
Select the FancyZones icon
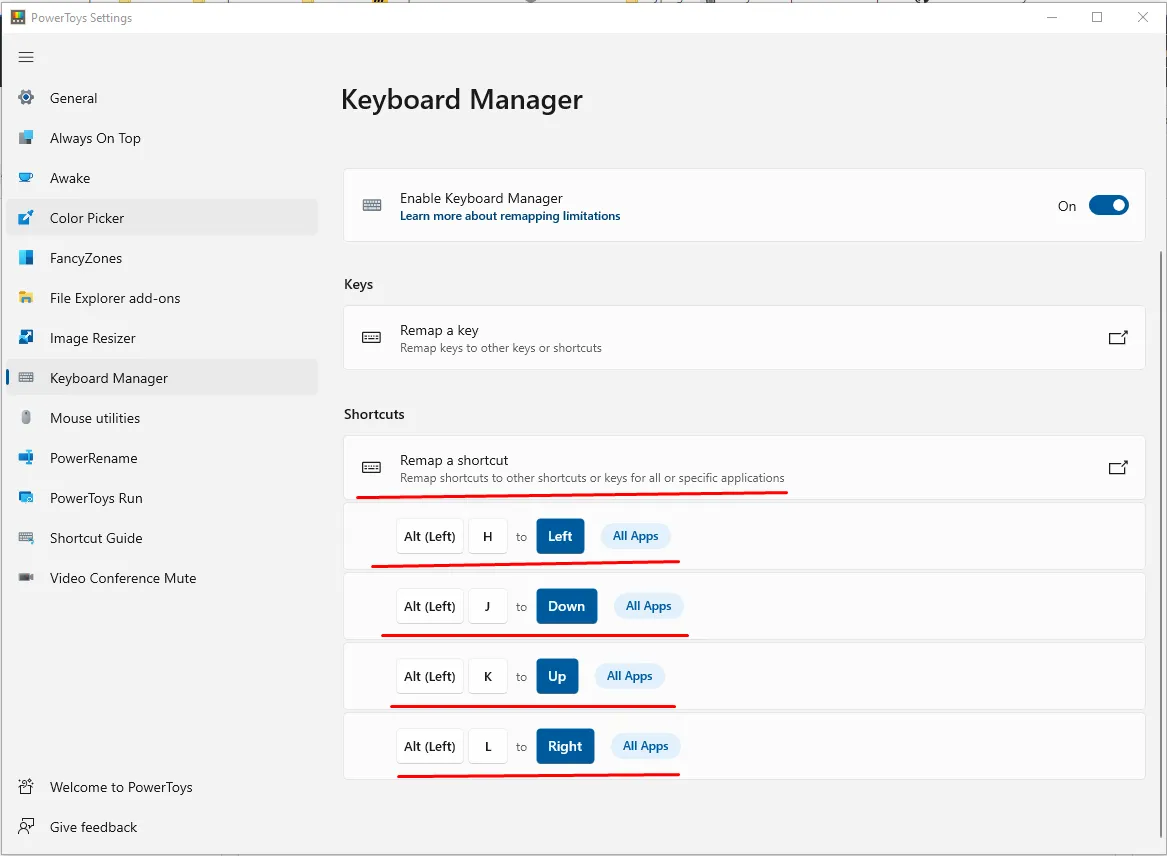(27, 258)
